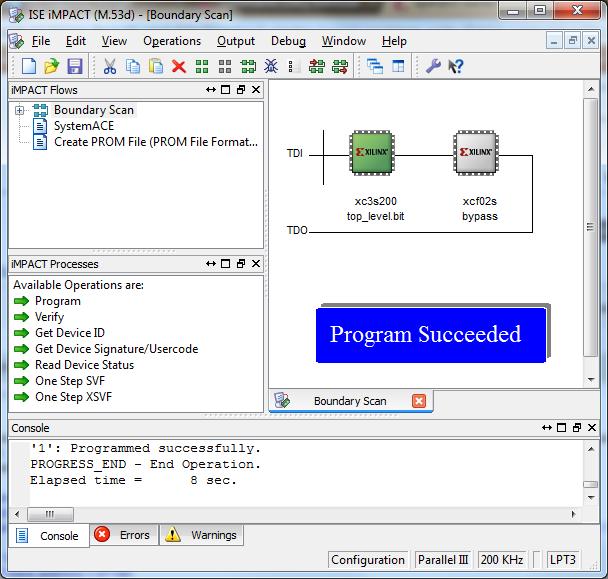Open the Output menu
The width and height of the screenshot is (608, 579).
click(236, 41)
